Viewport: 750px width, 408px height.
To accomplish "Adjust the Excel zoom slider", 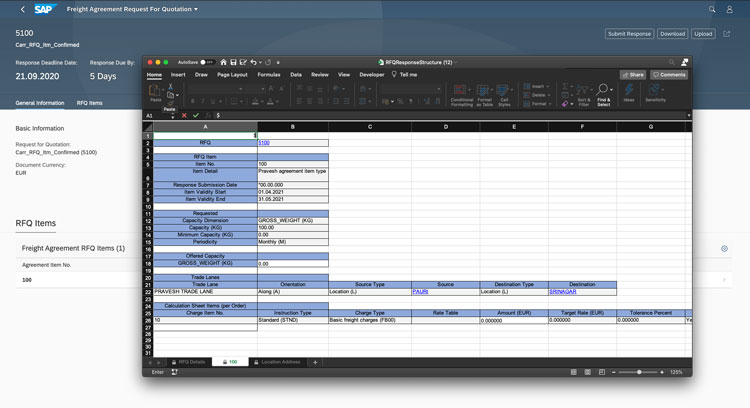I will 639,372.
